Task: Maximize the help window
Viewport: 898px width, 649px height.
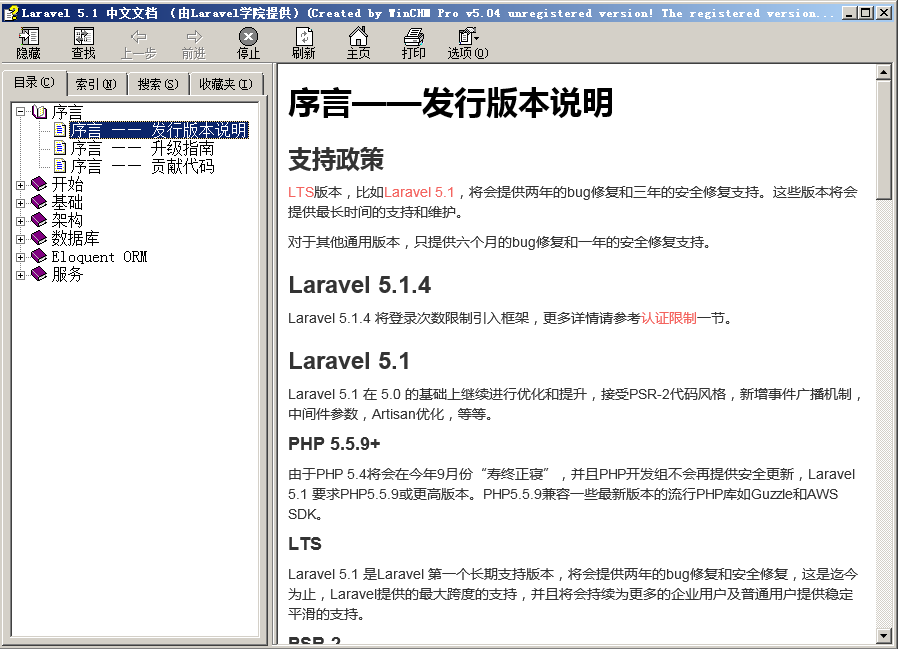Action: click(866, 13)
